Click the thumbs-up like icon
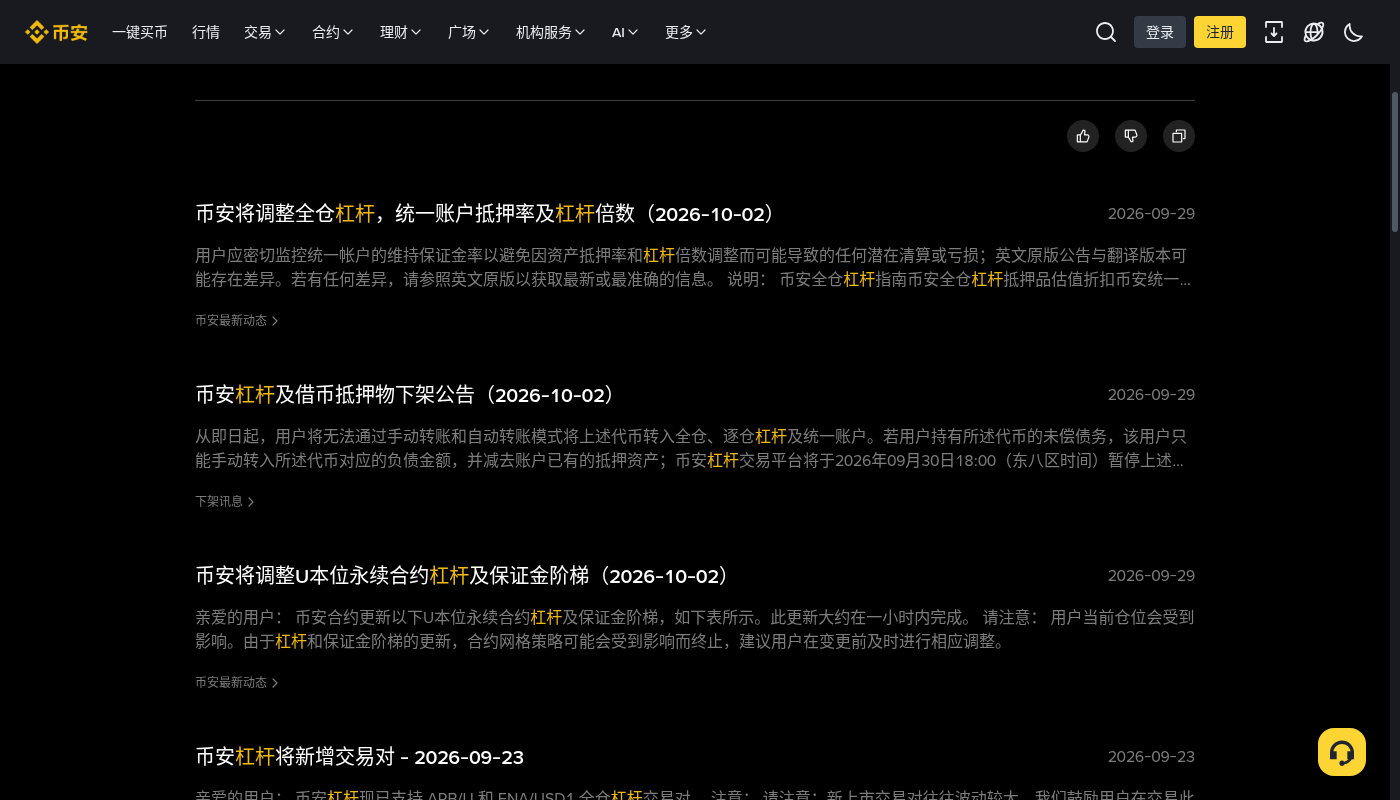The height and width of the screenshot is (800, 1400). click(x=1083, y=136)
